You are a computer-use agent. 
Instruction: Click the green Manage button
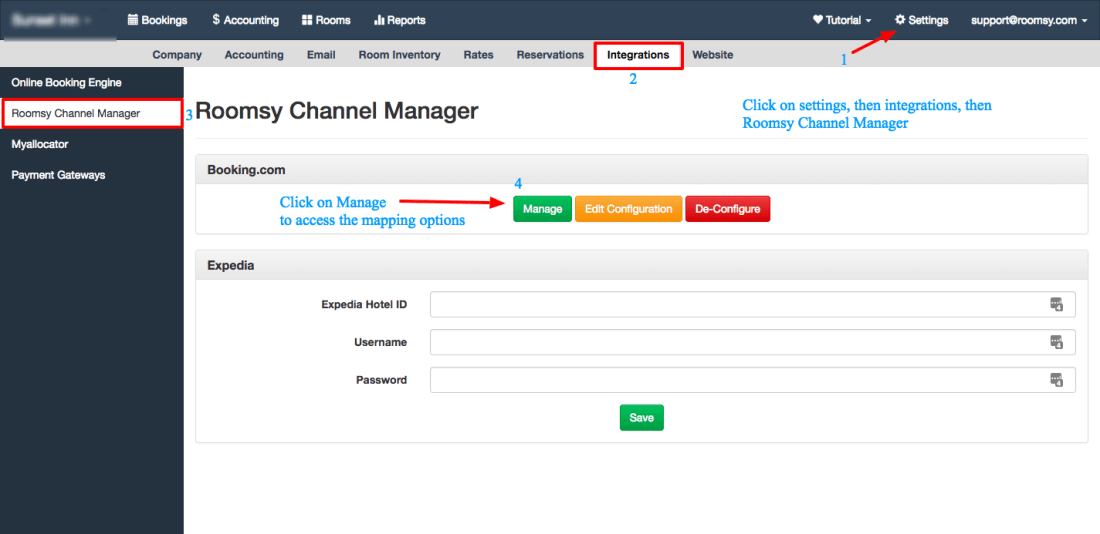pyautogui.click(x=542, y=209)
